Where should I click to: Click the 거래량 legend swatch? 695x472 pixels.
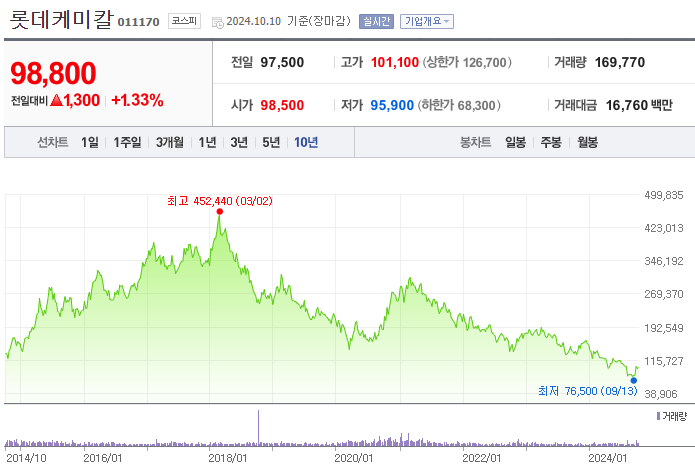pyautogui.click(x=658, y=416)
